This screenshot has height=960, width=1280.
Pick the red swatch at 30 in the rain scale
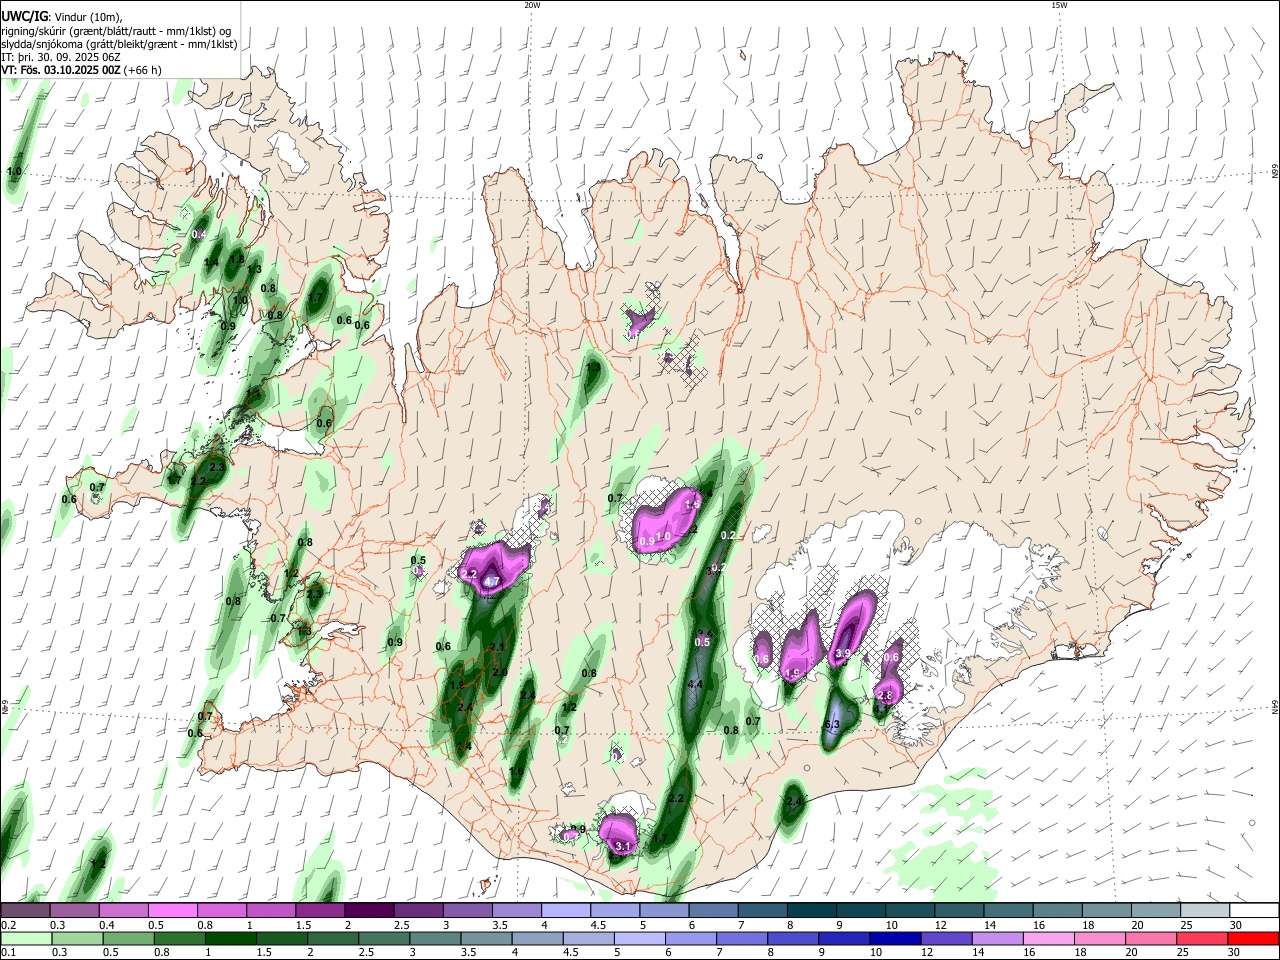click(1253, 938)
